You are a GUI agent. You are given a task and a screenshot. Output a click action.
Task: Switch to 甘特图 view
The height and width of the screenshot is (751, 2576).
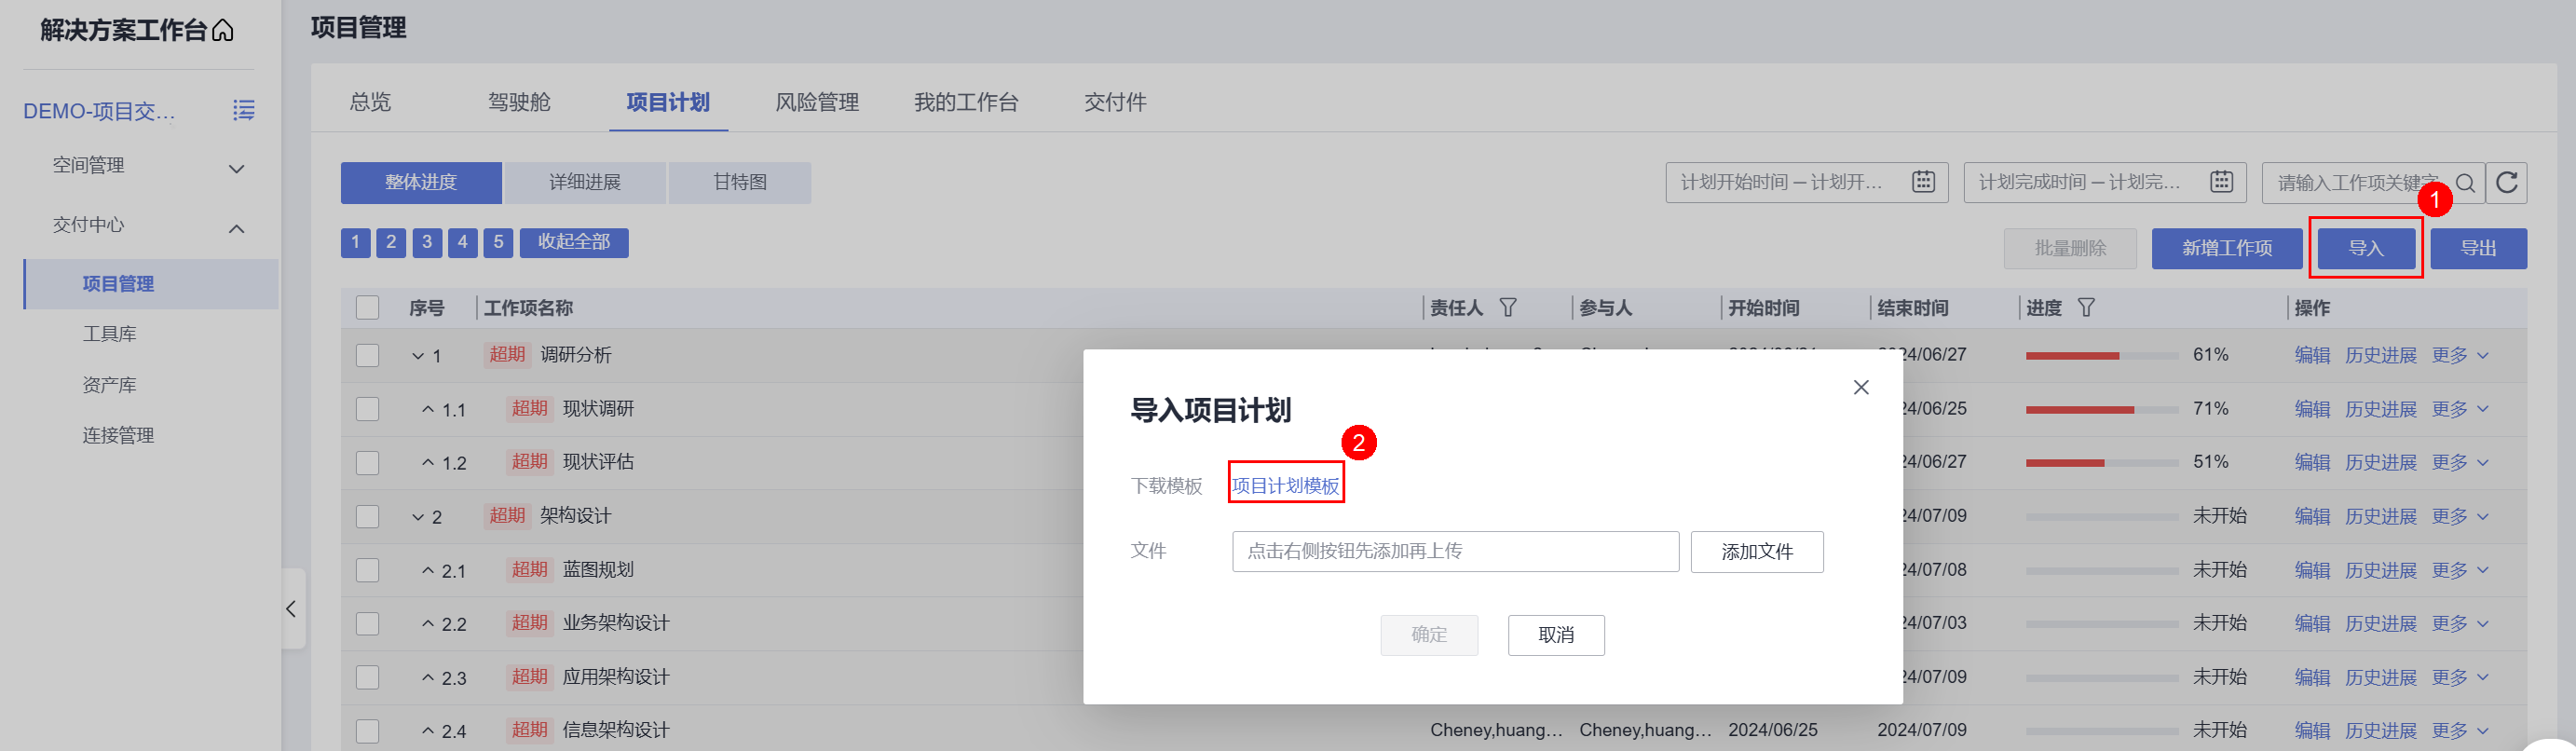pos(740,183)
